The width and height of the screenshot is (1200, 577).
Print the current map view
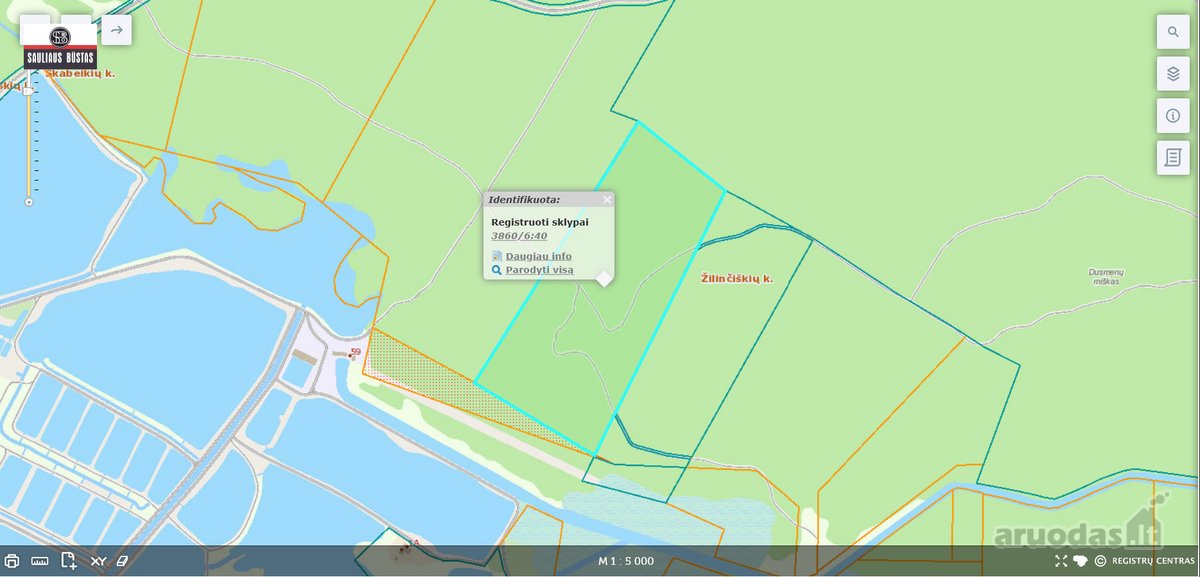(12, 561)
